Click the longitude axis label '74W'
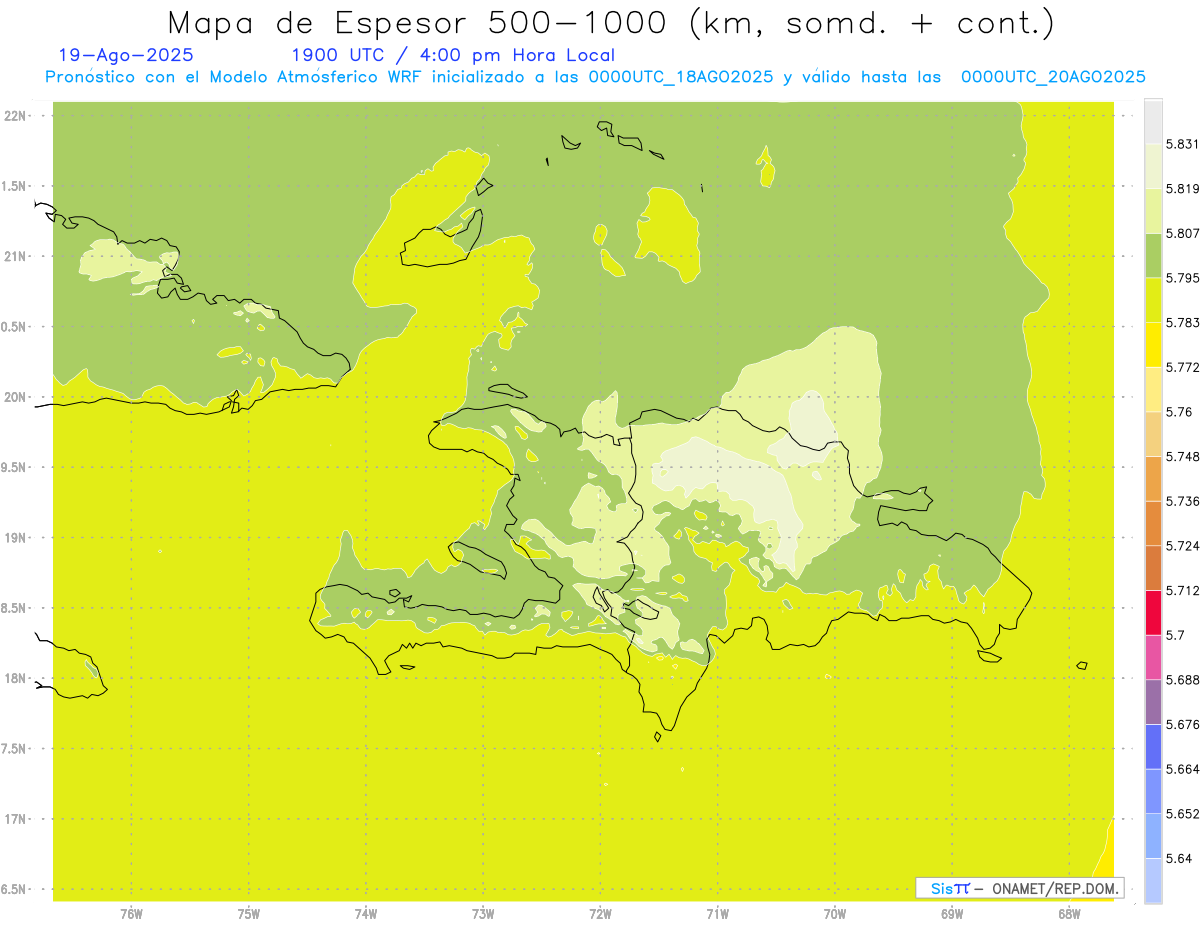 point(366,914)
